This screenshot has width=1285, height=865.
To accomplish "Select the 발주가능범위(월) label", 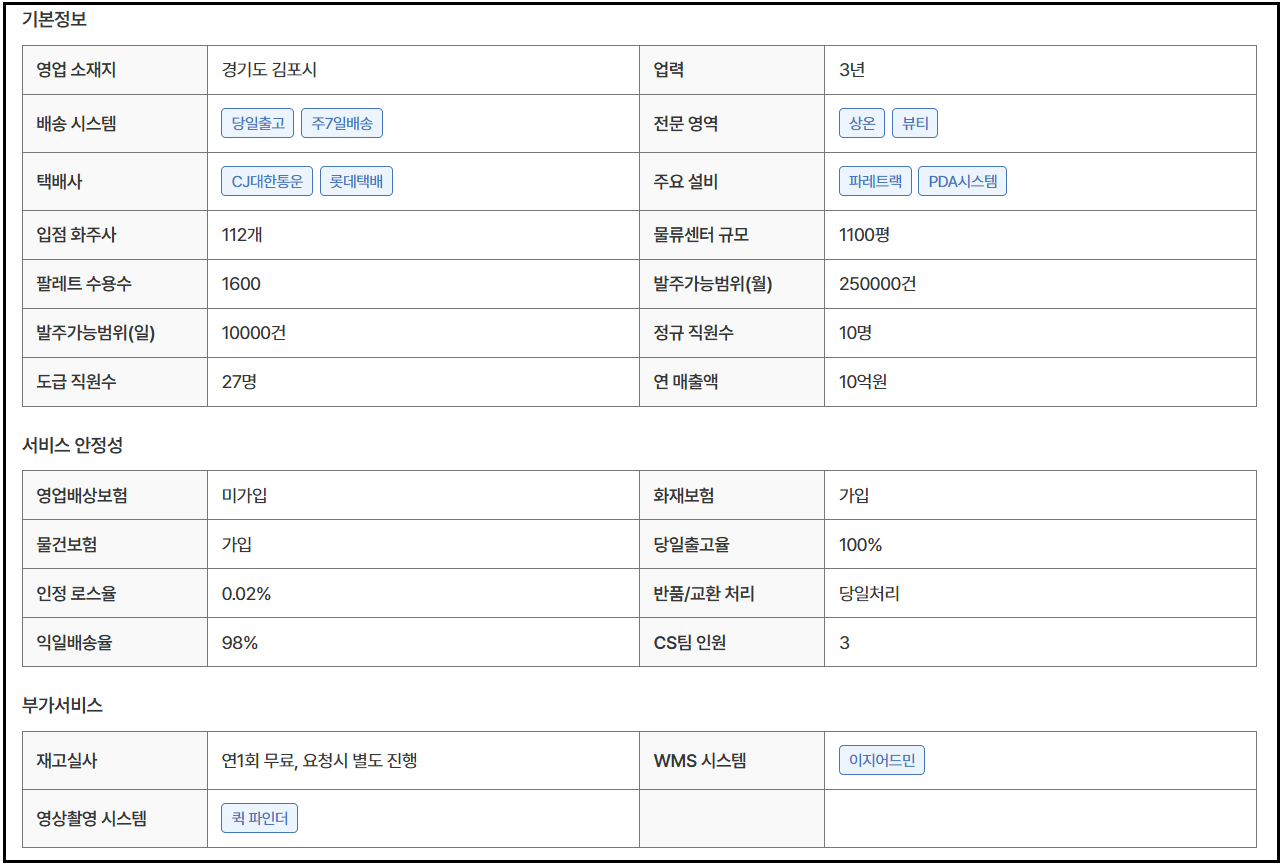I will point(713,284).
